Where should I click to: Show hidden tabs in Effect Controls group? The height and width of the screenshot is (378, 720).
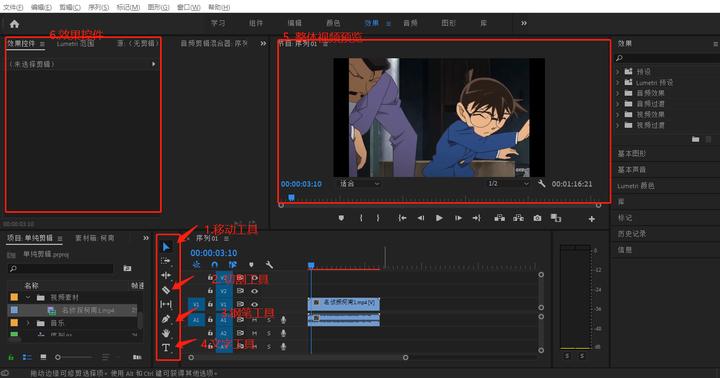point(263,43)
